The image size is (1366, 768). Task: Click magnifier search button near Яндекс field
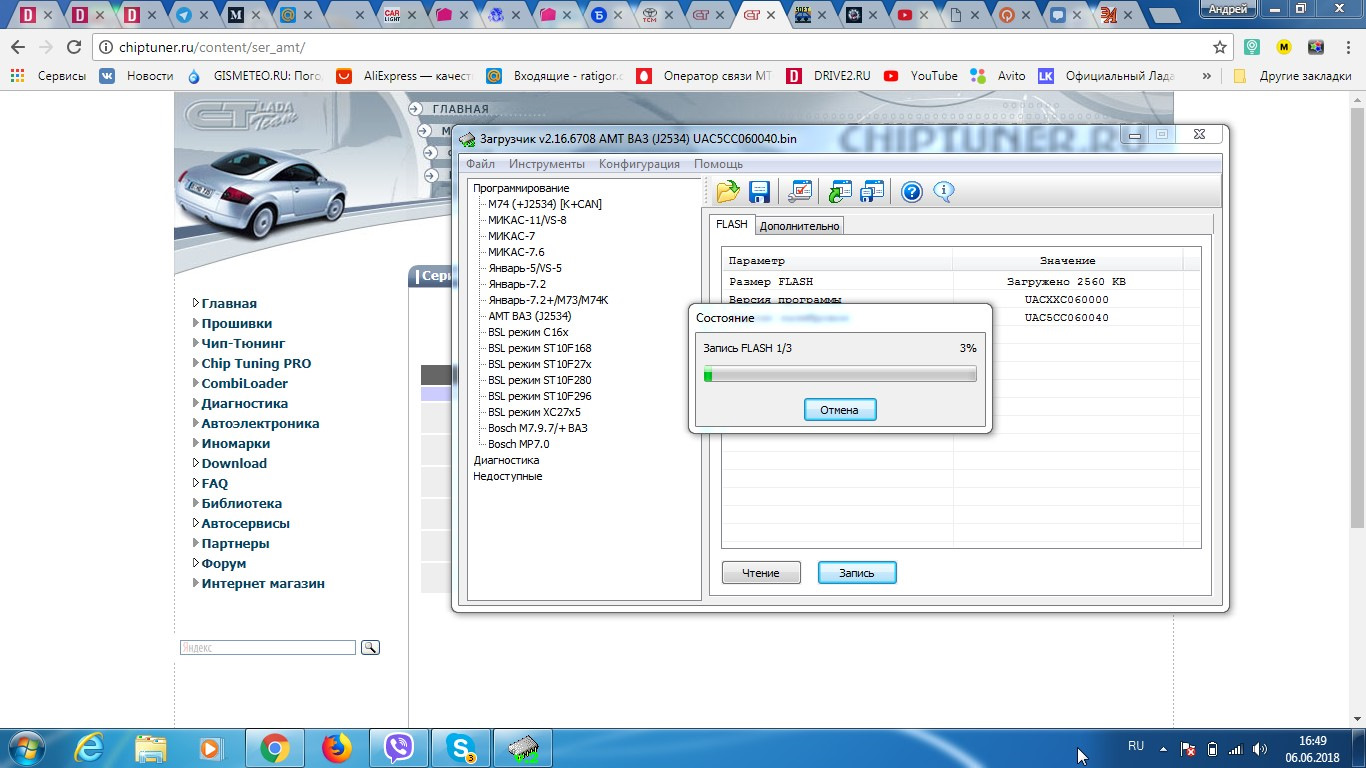370,648
